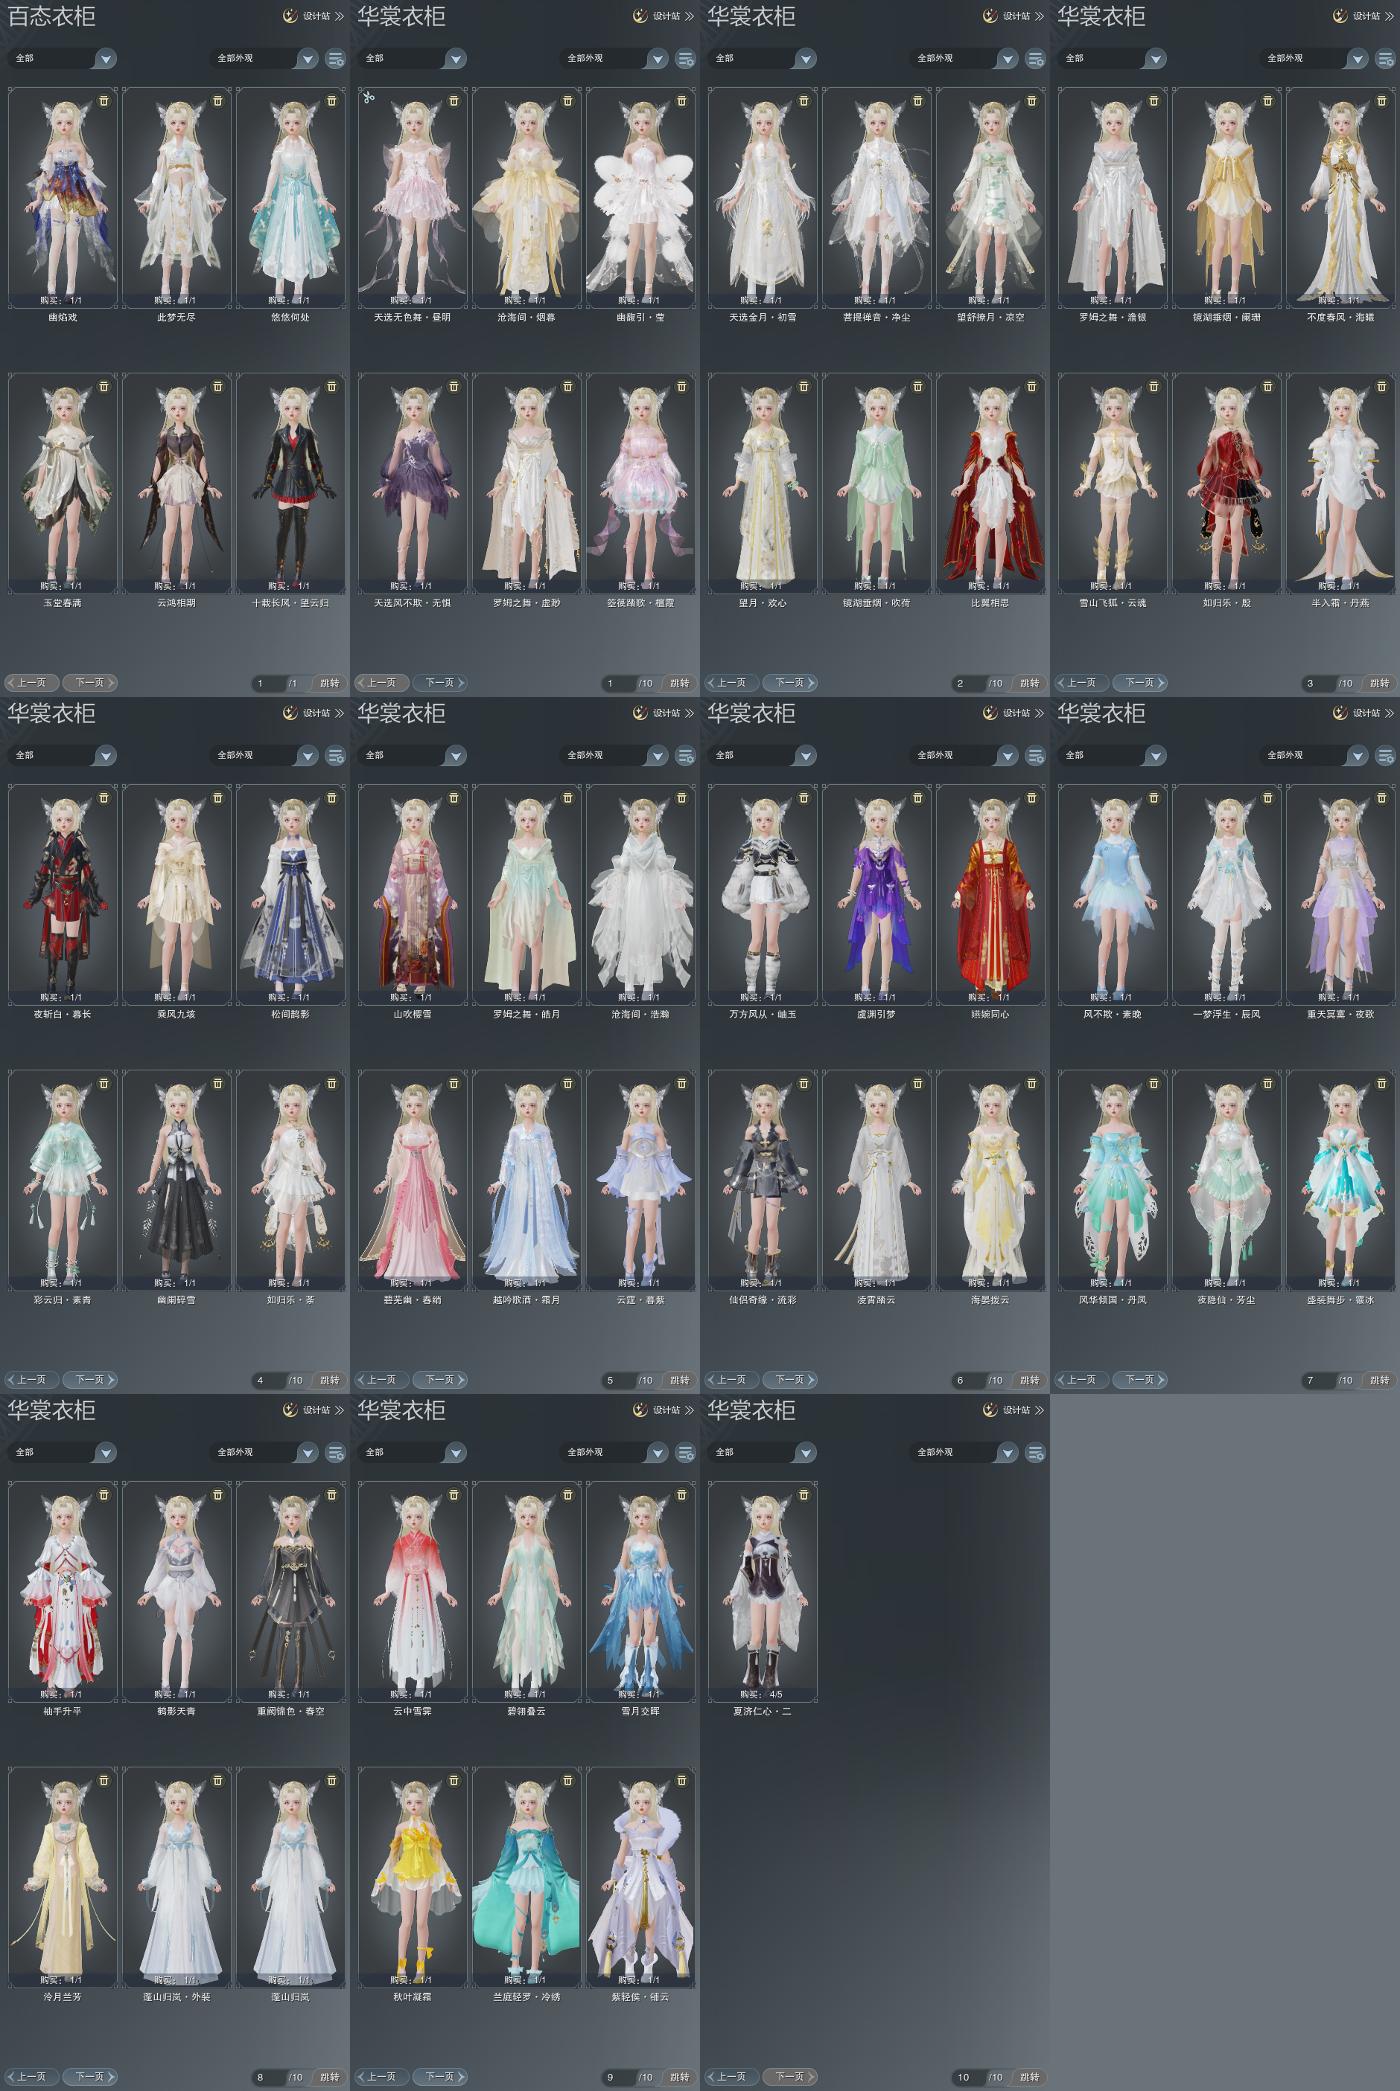Open the 全部 dropdown on the page 4 panel
The width and height of the screenshot is (1400, 2091).
coord(62,756)
